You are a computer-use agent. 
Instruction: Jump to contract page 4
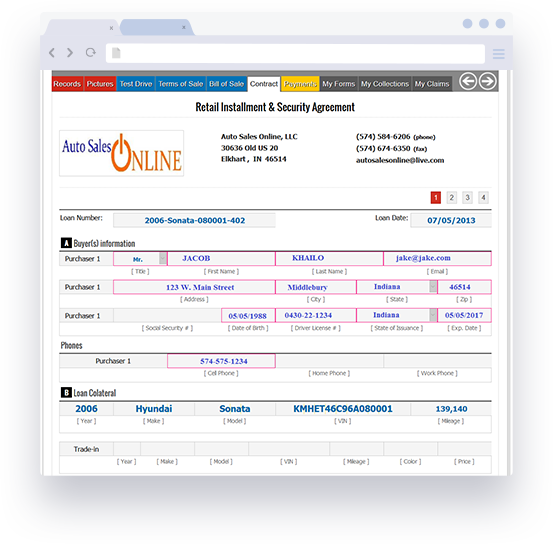[483, 198]
